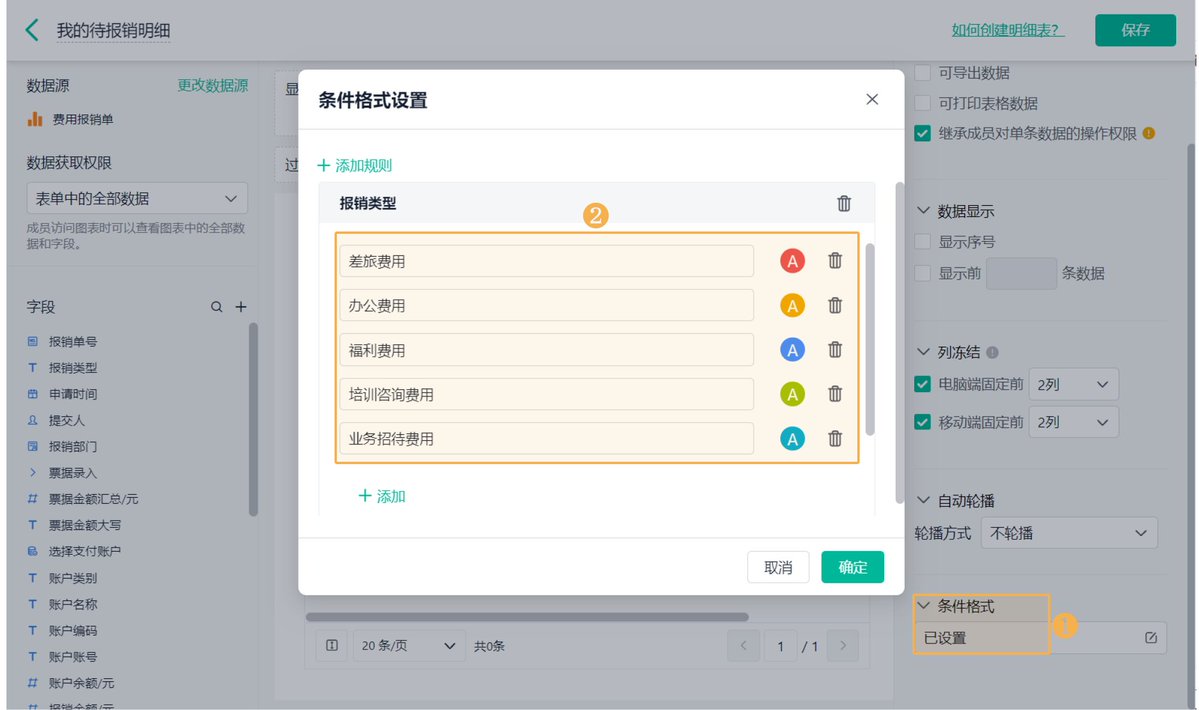Click the 费用报销单 data source chart icon
This screenshot has width=1199, height=710.
coord(34,119)
